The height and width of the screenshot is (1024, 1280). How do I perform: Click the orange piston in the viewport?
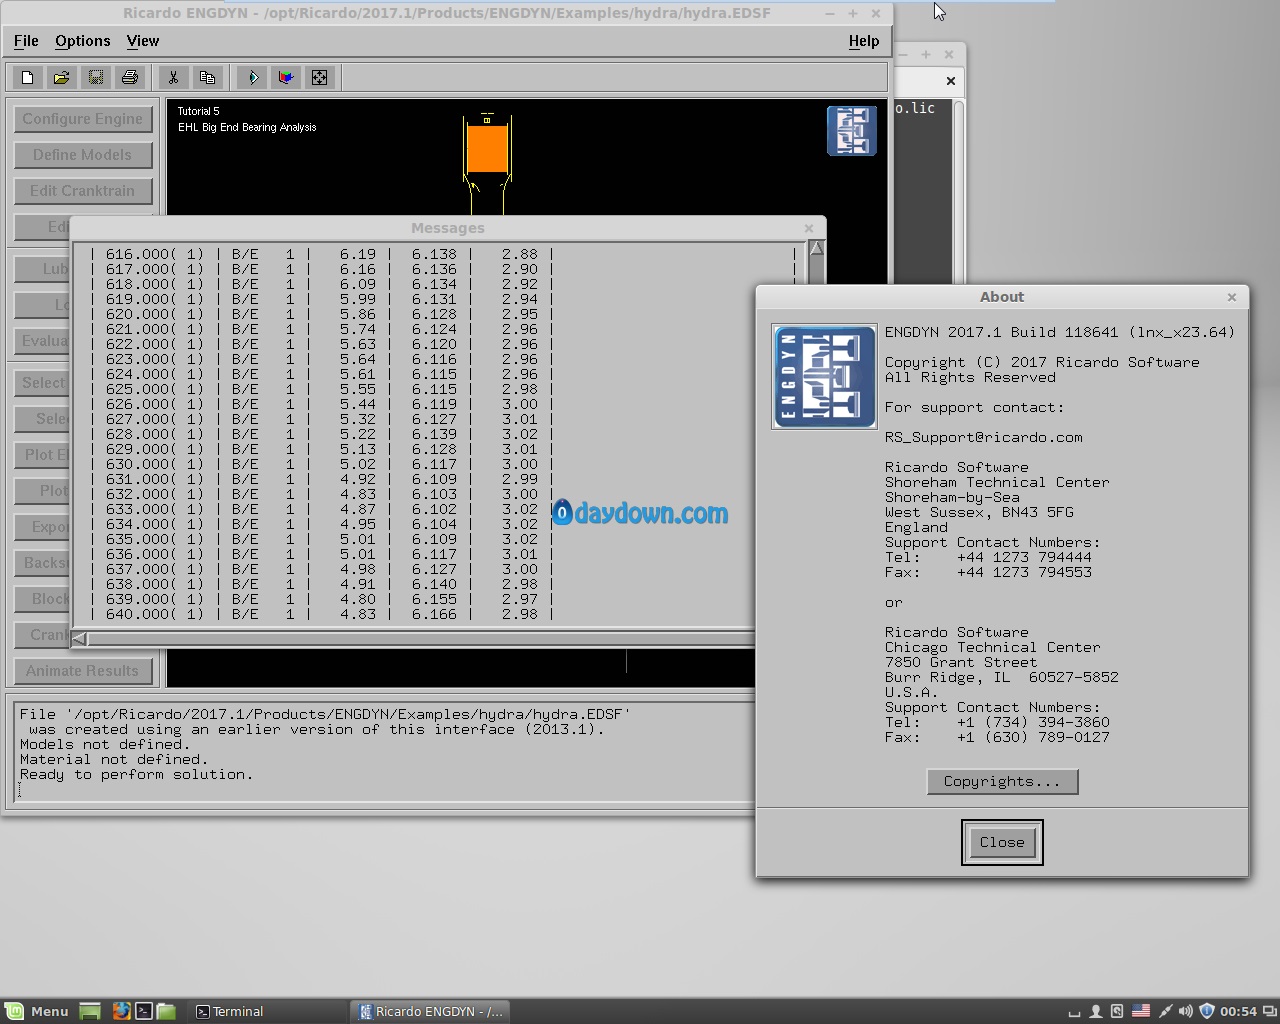[x=487, y=148]
